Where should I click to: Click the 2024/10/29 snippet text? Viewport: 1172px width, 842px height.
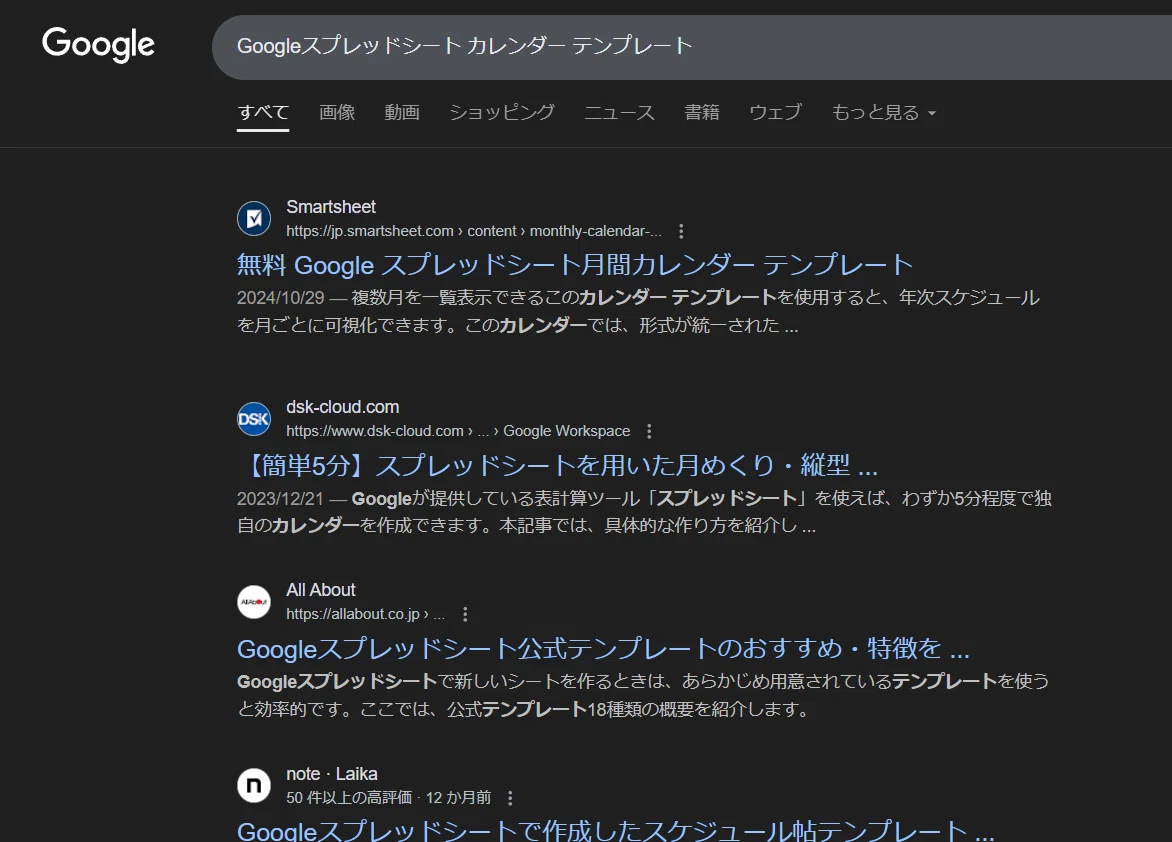pos(638,311)
